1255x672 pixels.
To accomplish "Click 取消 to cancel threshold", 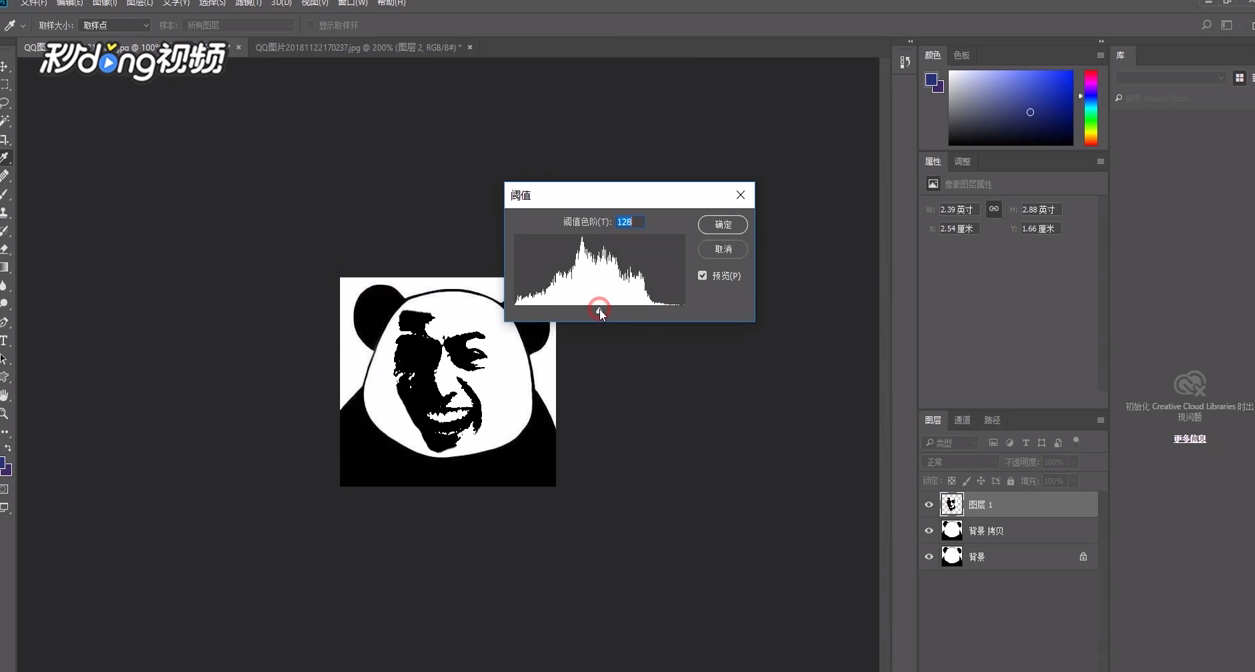I will coord(723,249).
